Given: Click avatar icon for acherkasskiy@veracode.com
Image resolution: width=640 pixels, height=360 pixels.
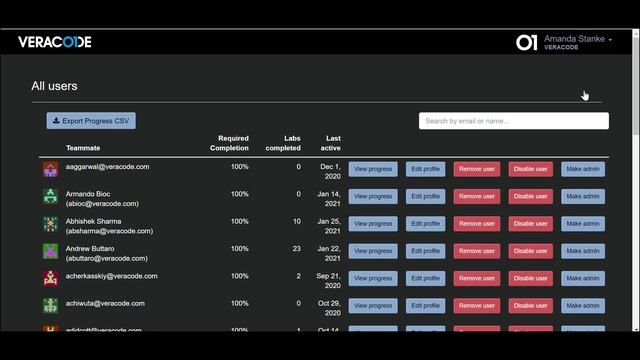Looking at the screenshot, I should pos(51,278).
